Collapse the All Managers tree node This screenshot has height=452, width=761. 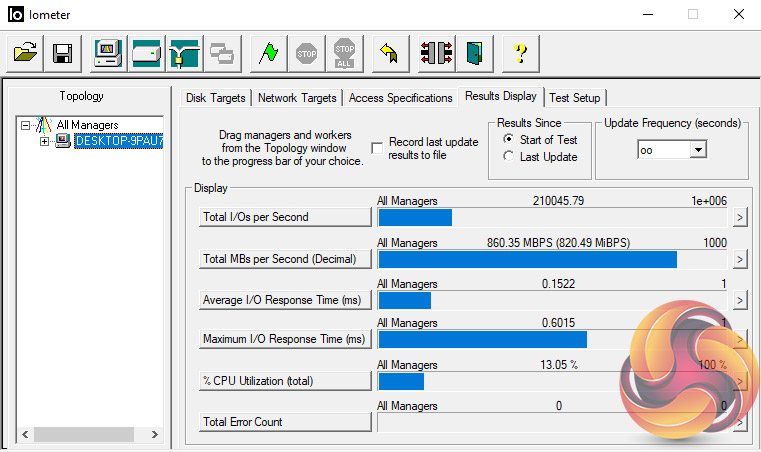(25, 125)
